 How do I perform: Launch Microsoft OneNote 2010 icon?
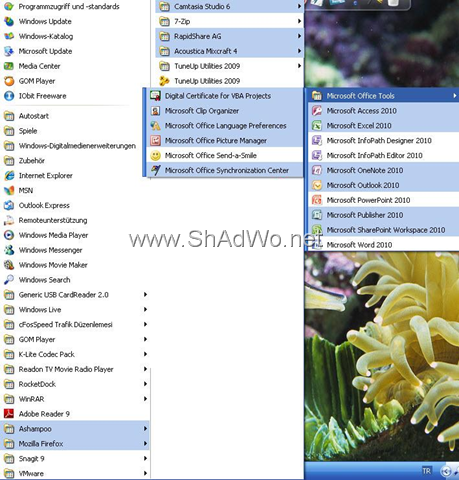pos(317,170)
